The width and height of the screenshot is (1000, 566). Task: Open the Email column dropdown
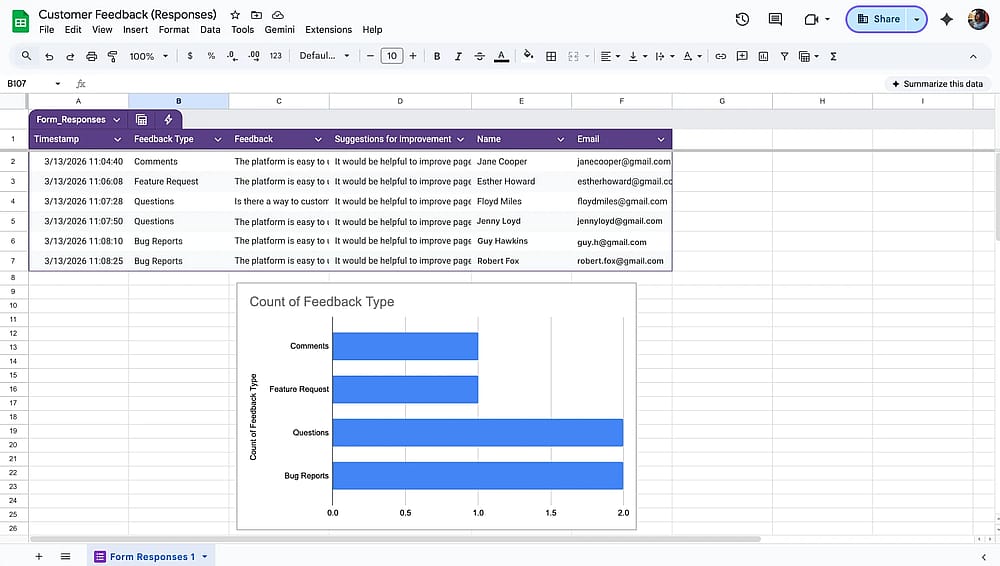[x=661, y=139]
